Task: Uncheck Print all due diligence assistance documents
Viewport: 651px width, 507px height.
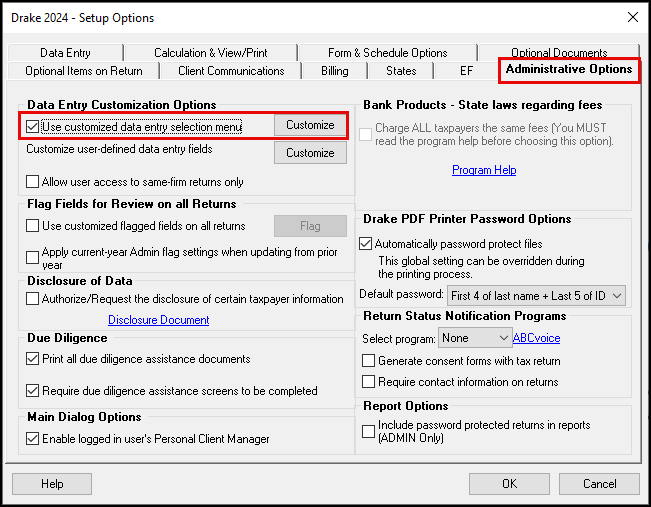Action: click(x=32, y=358)
